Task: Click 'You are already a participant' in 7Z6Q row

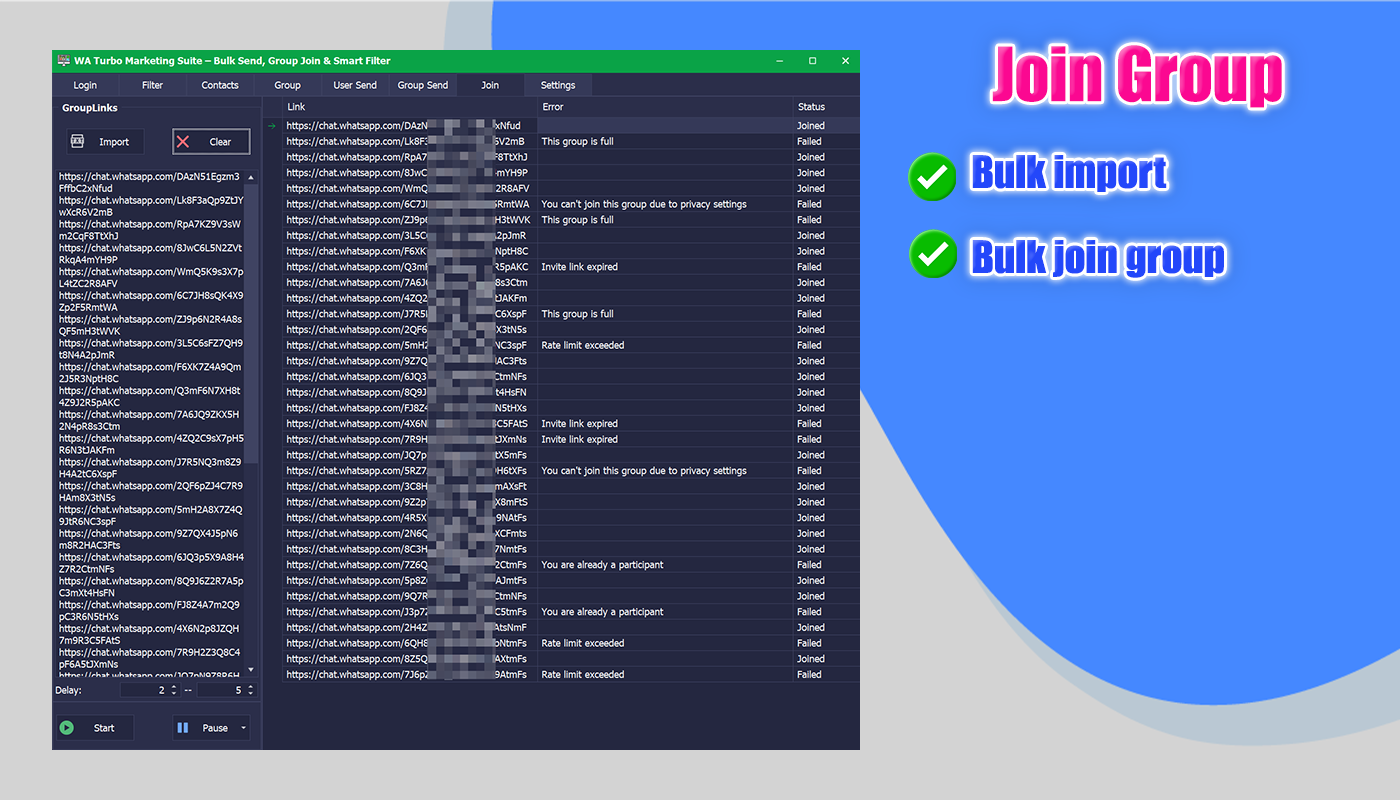Action: coord(603,565)
